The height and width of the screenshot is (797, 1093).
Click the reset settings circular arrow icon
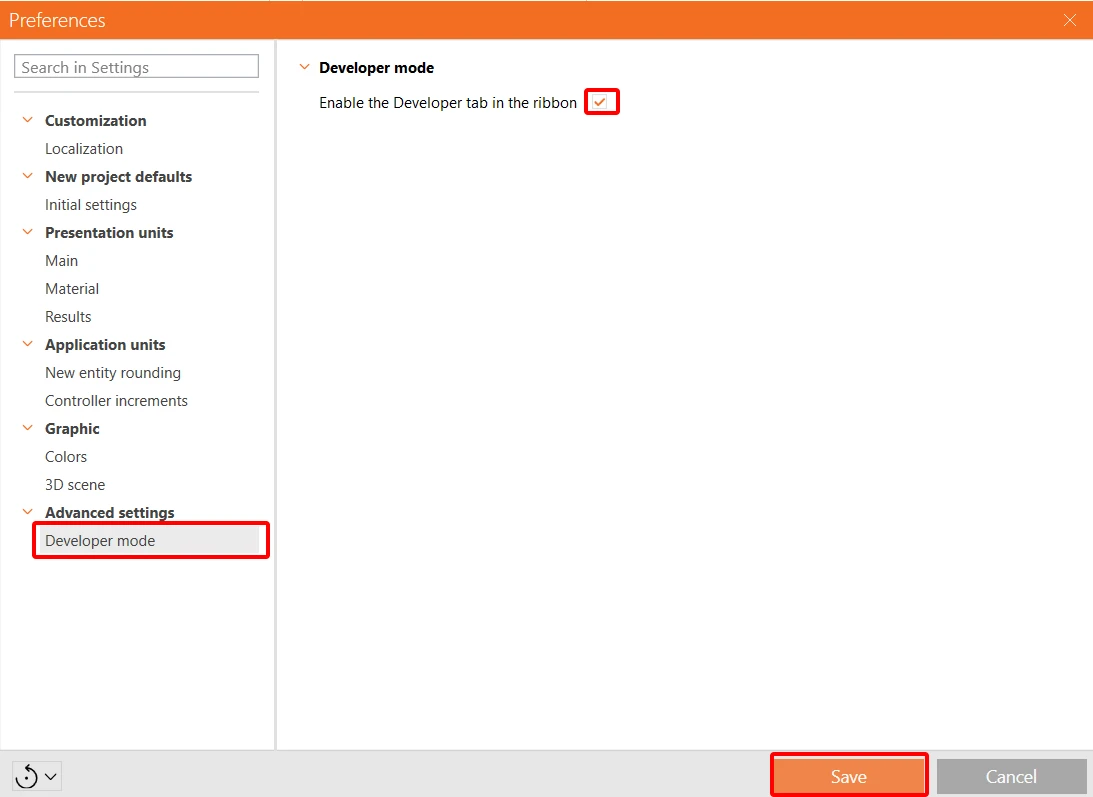tap(26, 776)
